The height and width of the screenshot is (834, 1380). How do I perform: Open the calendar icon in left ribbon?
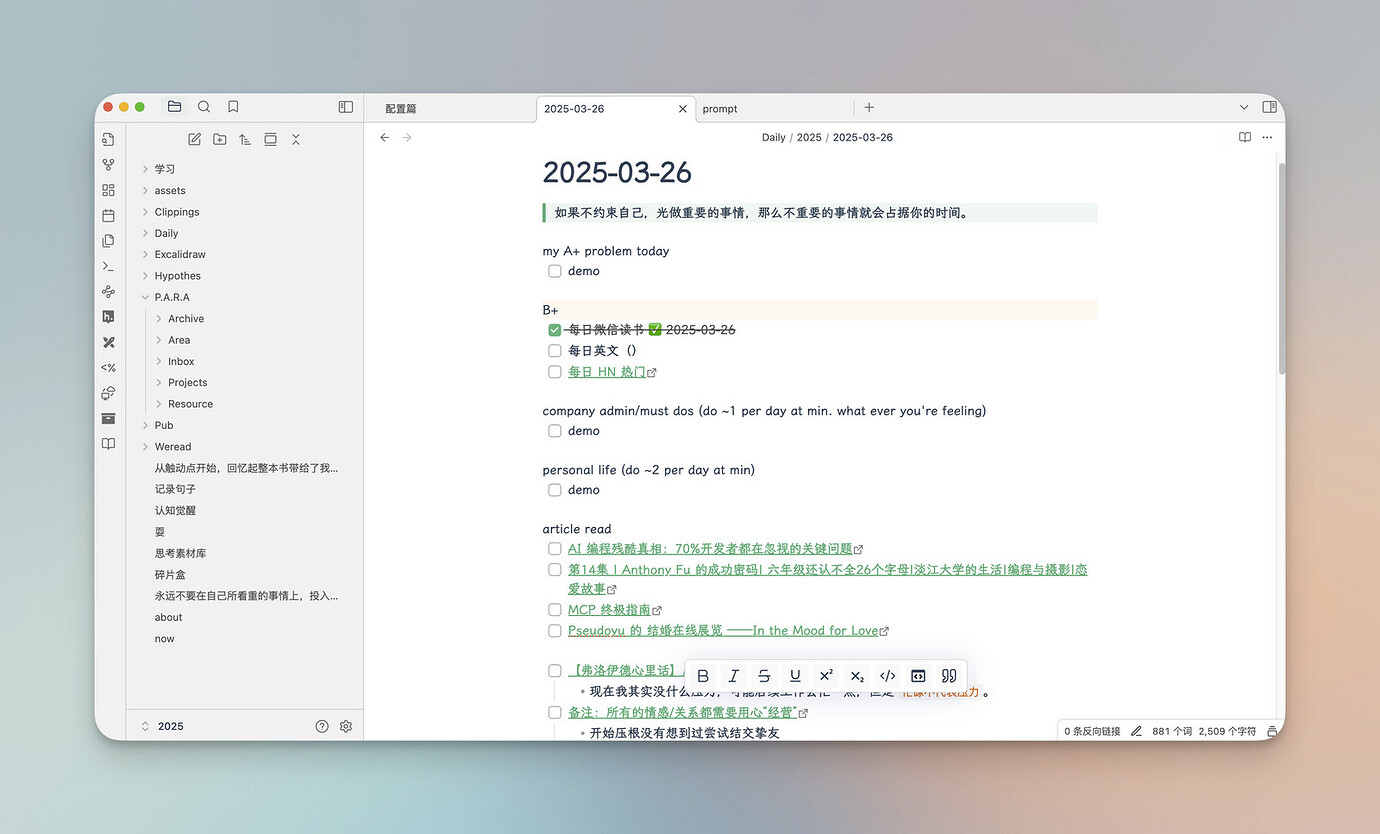click(108, 215)
